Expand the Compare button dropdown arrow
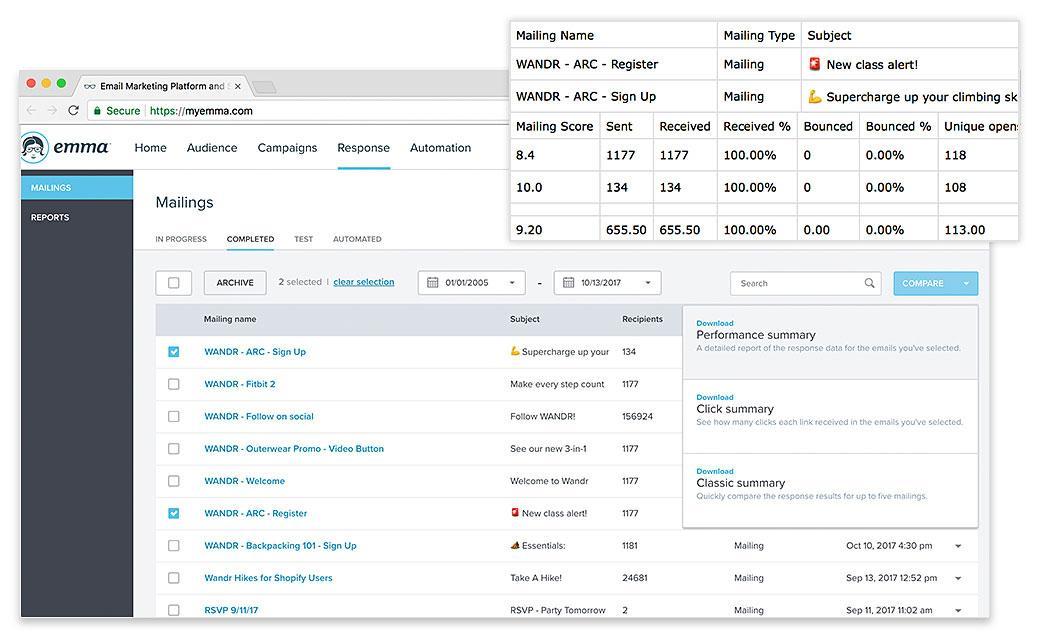Image resolution: width=1040 pixels, height=640 pixels. click(966, 283)
